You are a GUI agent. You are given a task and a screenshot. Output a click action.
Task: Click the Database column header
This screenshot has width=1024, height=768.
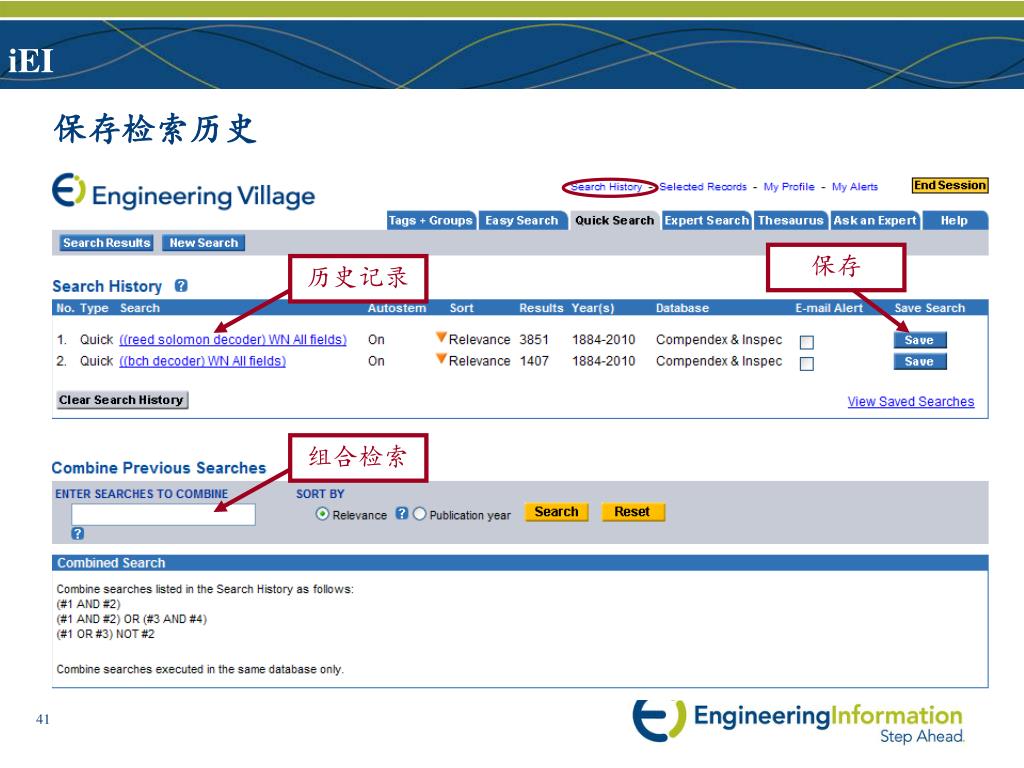click(x=682, y=308)
